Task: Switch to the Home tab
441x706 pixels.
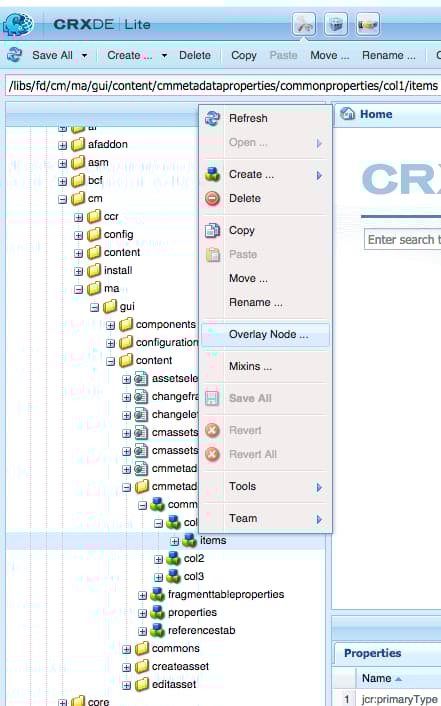Action: pos(376,114)
